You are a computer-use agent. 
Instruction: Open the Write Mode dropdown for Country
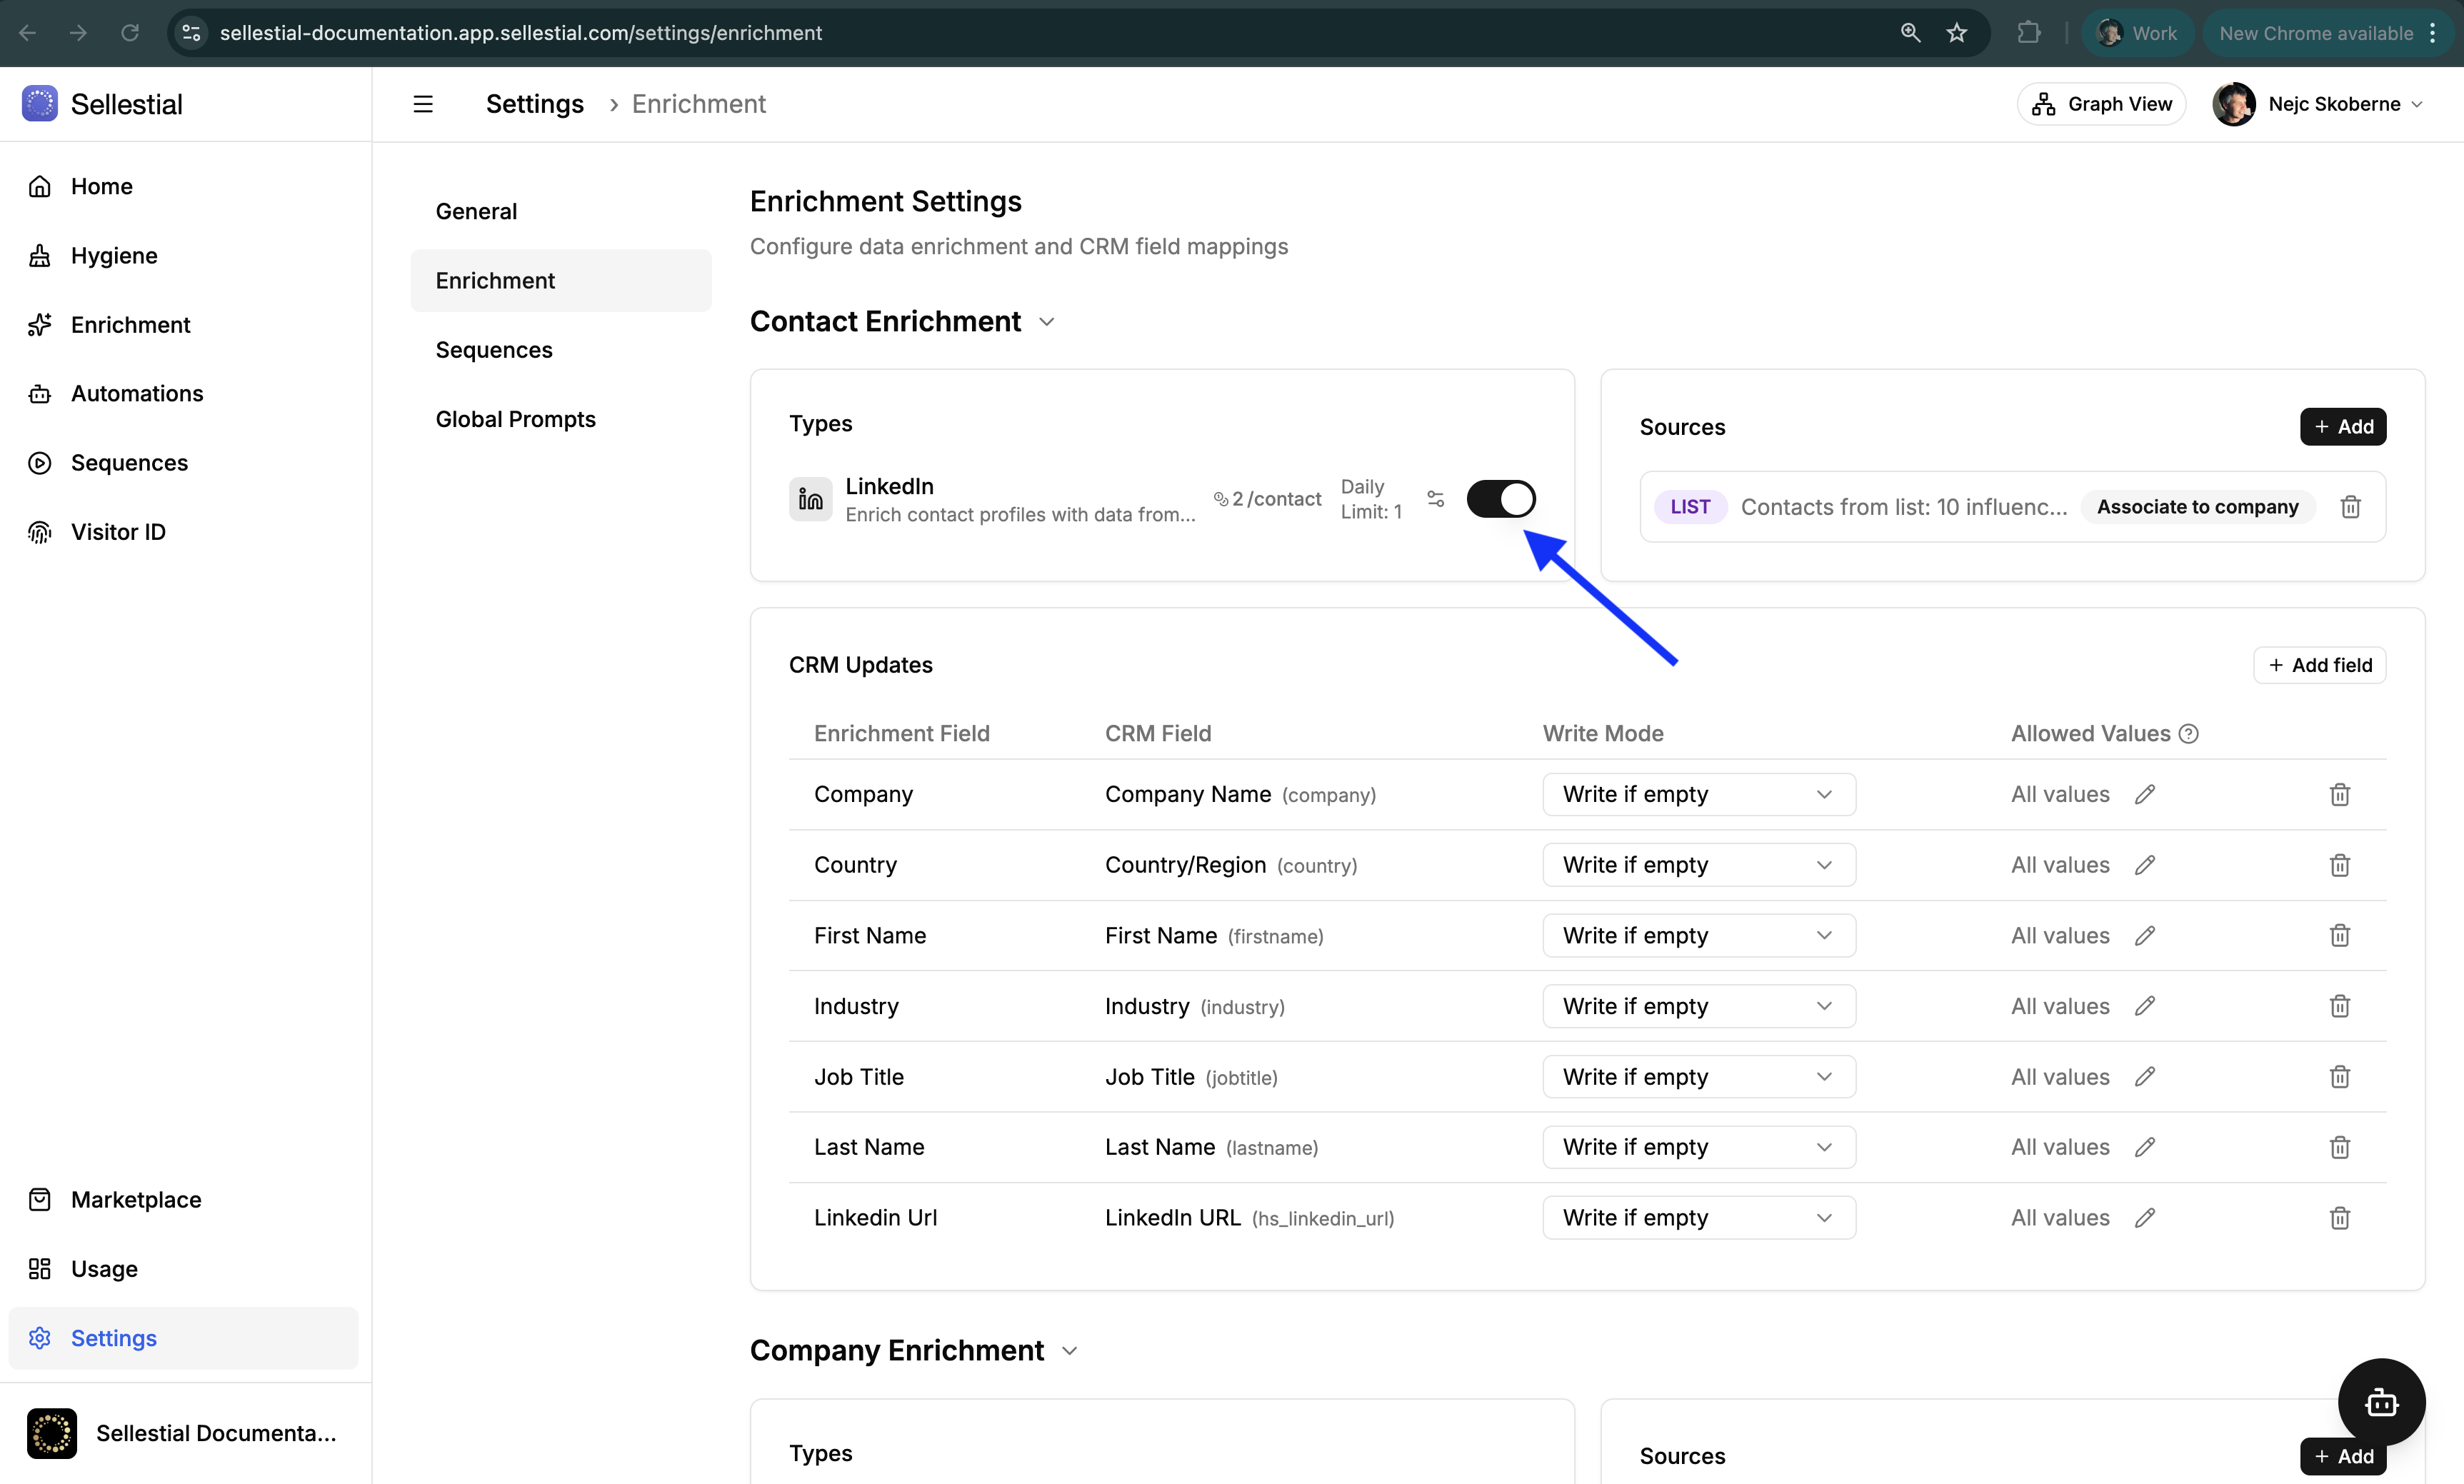1697,864
